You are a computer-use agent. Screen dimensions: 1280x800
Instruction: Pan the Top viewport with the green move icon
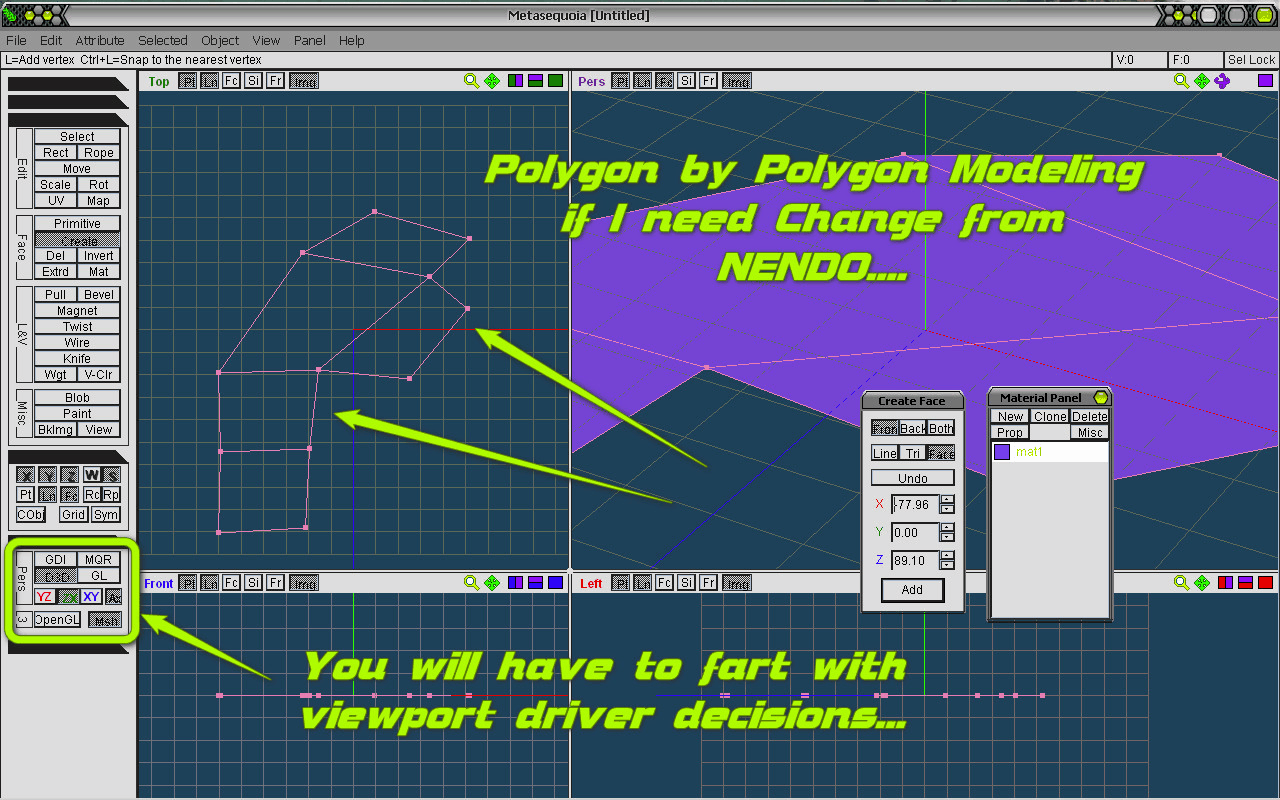click(492, 81)
